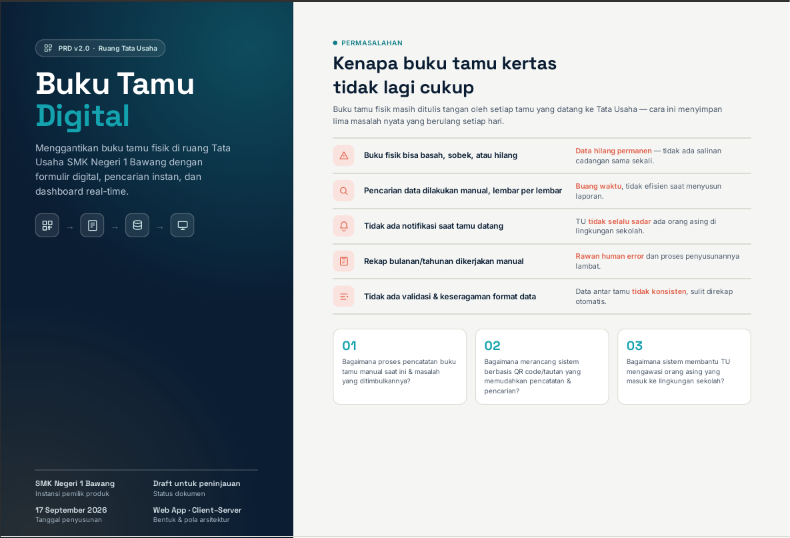Click the 'Bentuk & pola arsitektur' caption

tap(191, 520)
